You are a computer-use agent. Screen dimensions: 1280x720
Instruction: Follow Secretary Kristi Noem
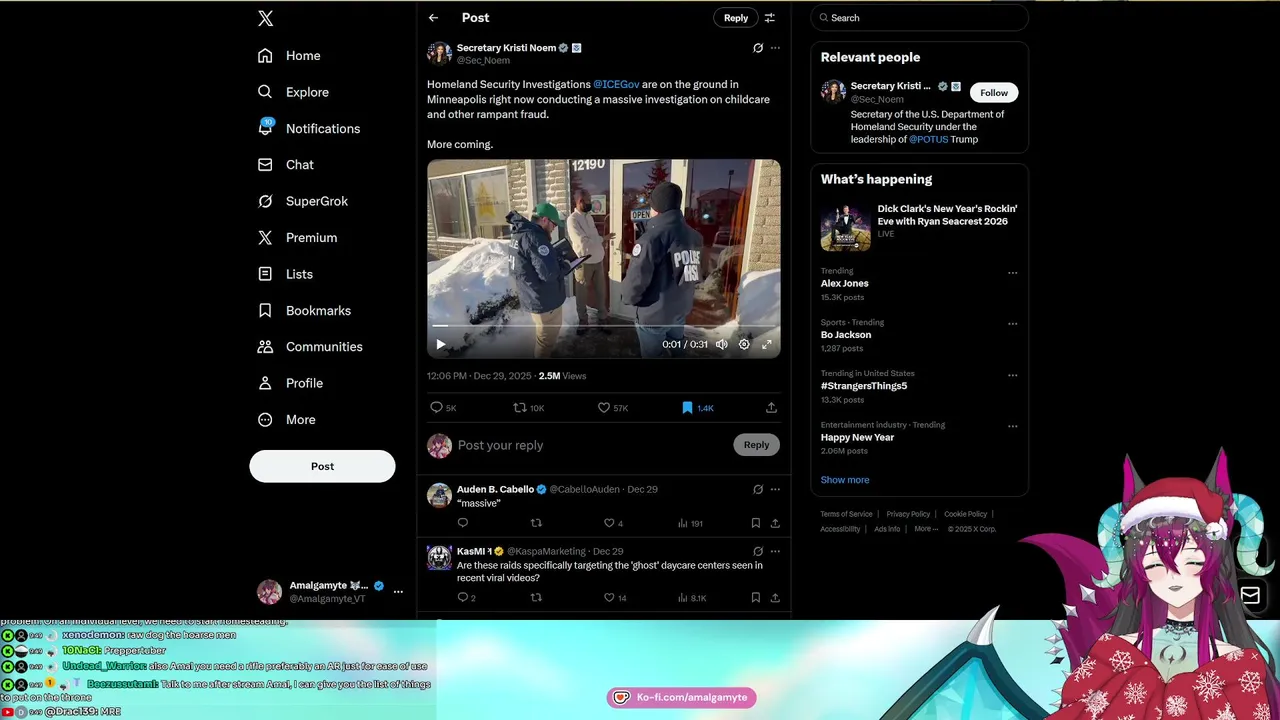[994, 93]
